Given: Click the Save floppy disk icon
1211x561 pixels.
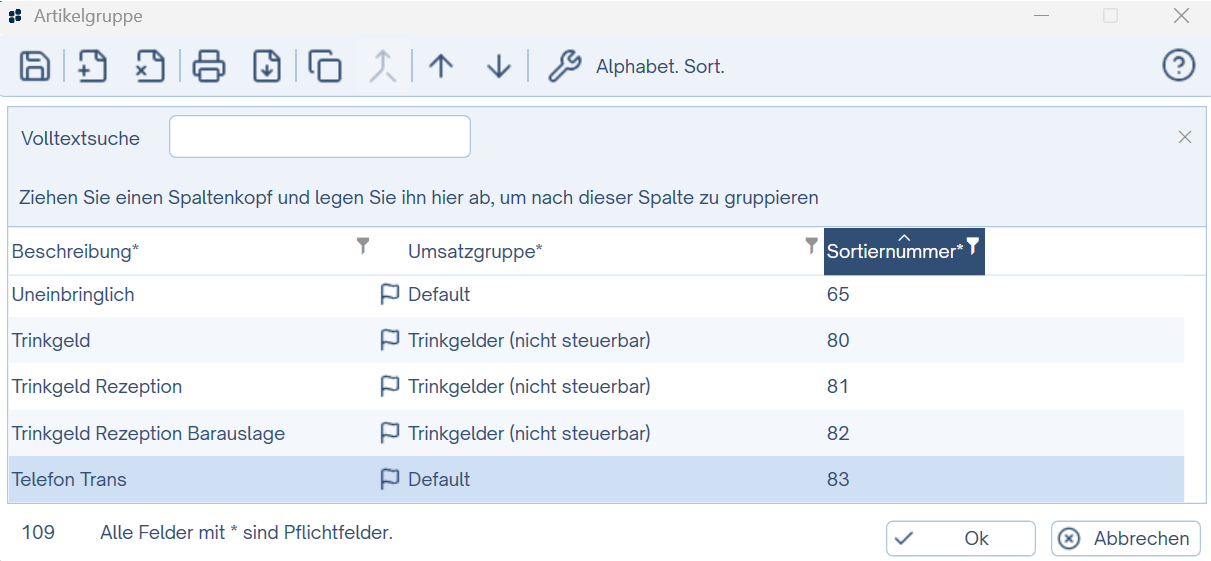Looking at the screenshot, I should [35, 67].
